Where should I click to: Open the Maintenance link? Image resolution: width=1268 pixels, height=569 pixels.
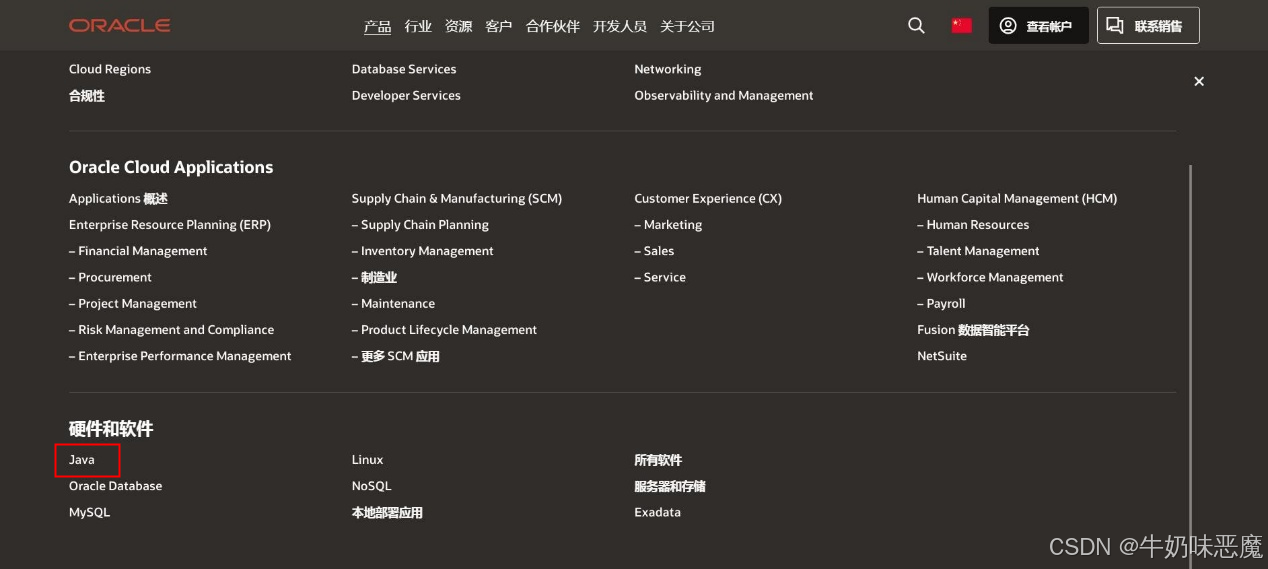[x=393, y=303]
